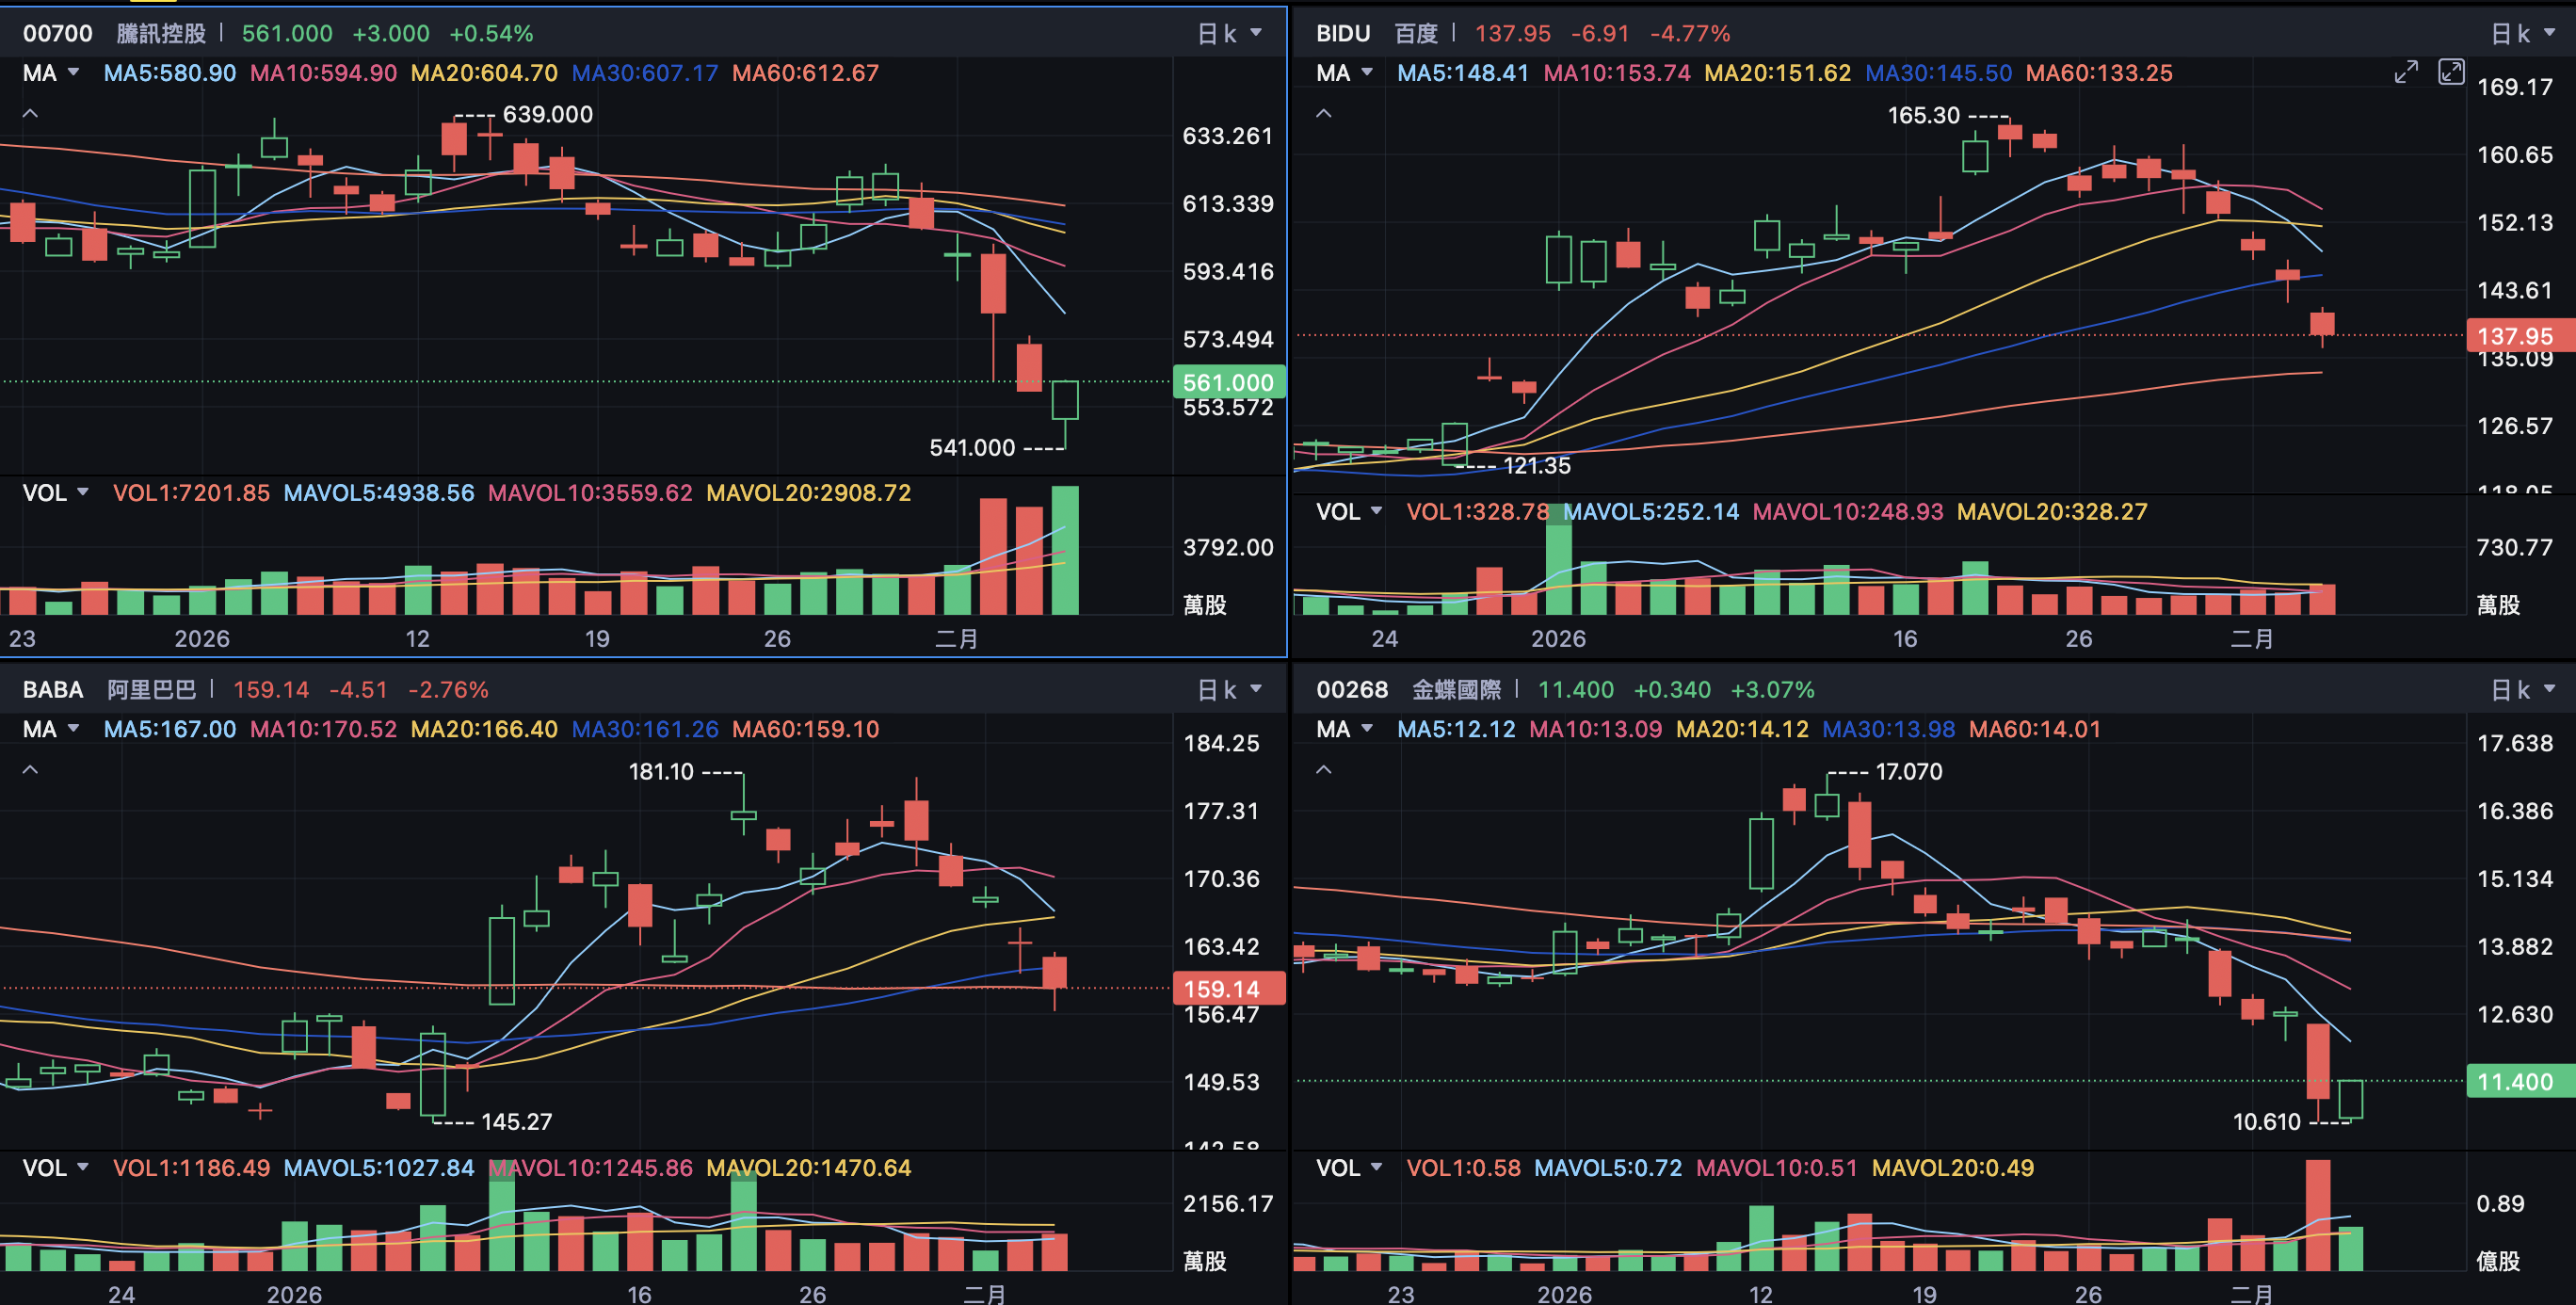Open the MA indicator menu in Tencent chart
Screen dimensions: 2576x1305
point(50,73)
